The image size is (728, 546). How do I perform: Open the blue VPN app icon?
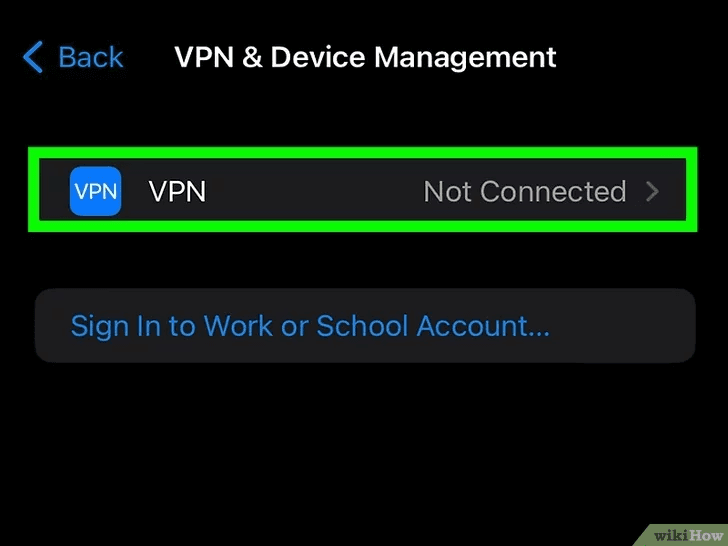pyautogui.click(x=96, y=191)
